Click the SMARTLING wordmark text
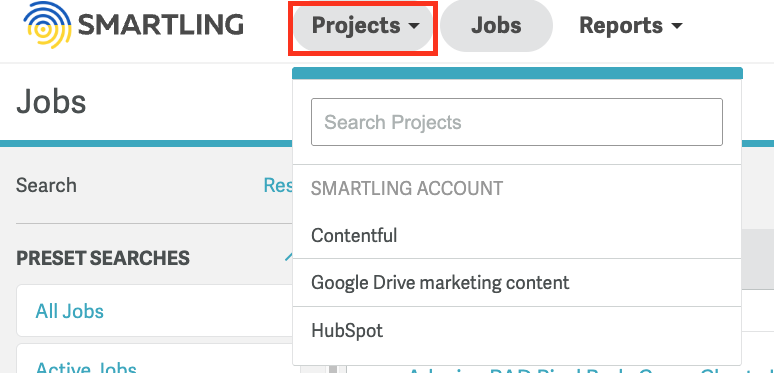The image size is (774, 373). pos(161,25)
